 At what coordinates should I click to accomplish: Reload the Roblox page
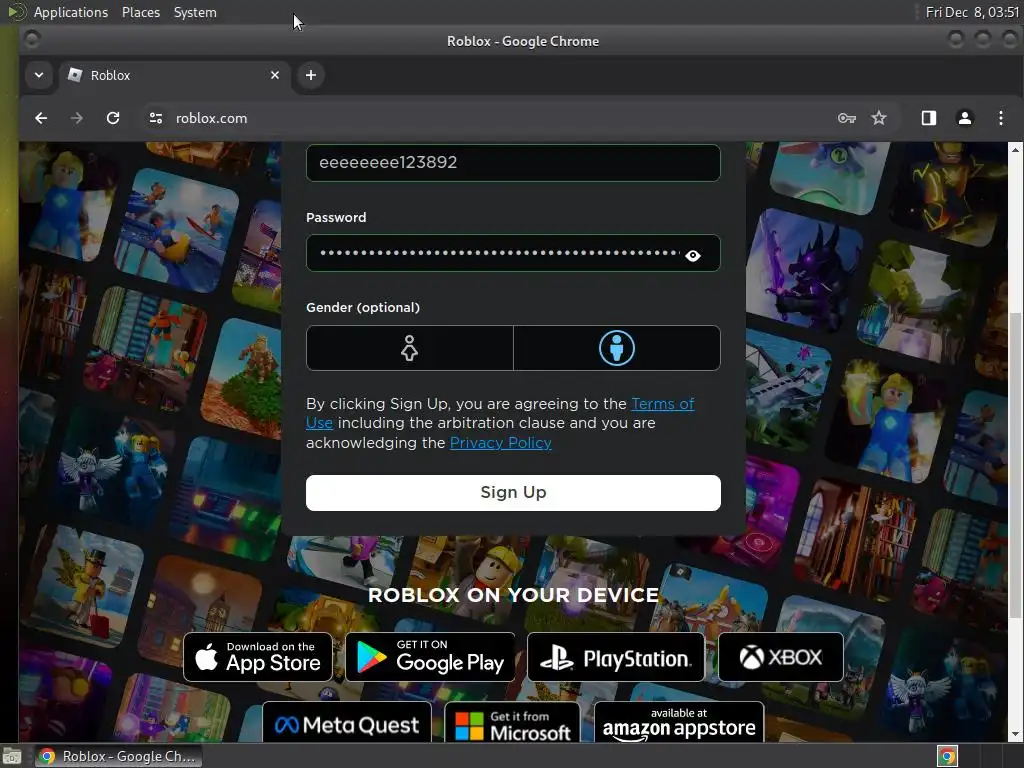click(x=113, y=118)
